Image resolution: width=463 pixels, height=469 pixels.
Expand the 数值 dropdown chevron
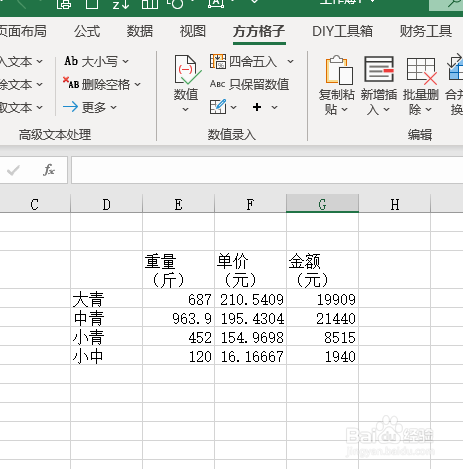click(x=186, y=109)
